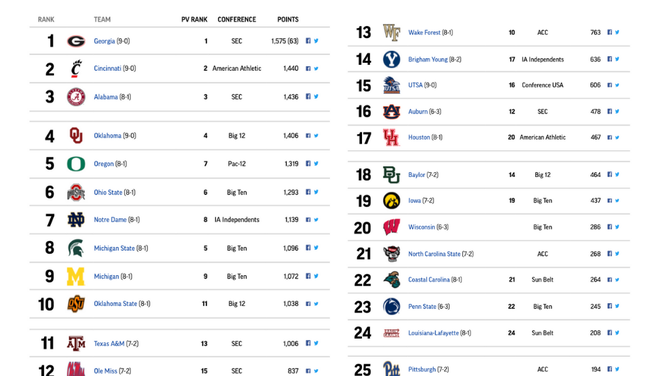
Task: Open the Coastal Carolina team link
Action: [429, 280]
